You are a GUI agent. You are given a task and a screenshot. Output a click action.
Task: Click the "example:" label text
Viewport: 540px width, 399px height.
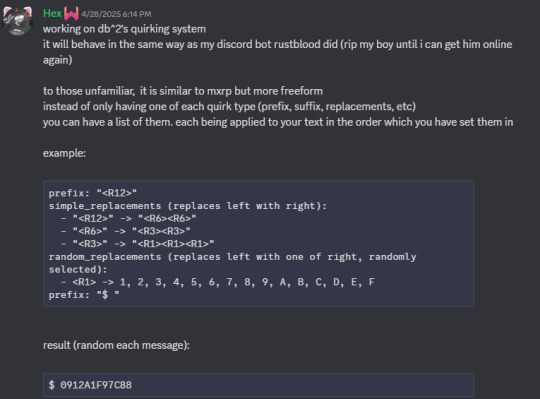click(x=64, y=153)
